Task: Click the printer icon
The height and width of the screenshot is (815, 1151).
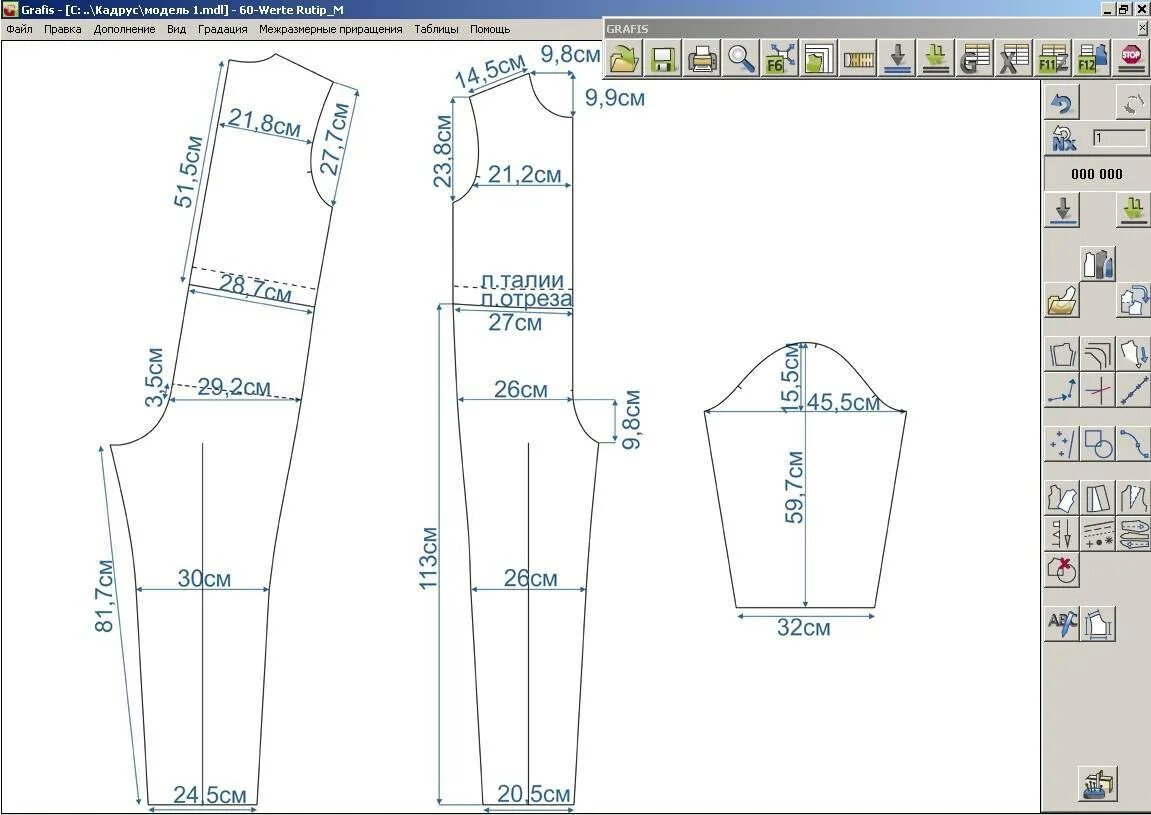Action: click(x=702, y=58)
